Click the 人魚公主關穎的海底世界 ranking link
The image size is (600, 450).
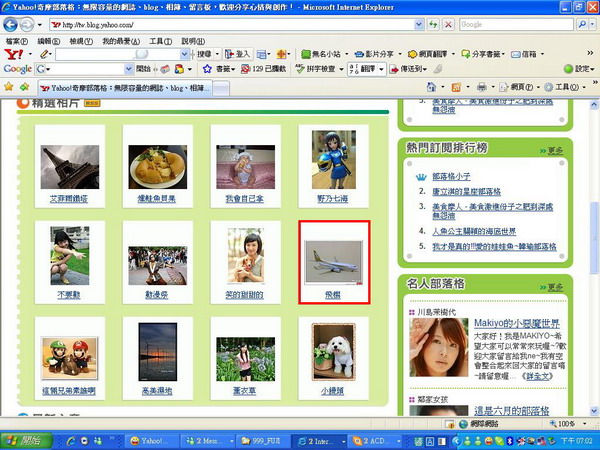[x=474, y=231]
